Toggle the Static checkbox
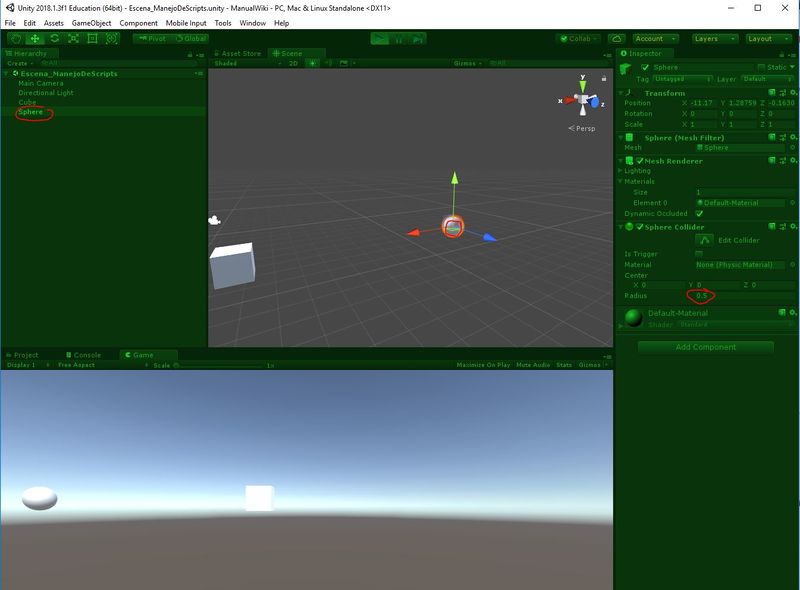Image resolution: width=800 pixels, height=590 pixels. [x=761, y=67]
